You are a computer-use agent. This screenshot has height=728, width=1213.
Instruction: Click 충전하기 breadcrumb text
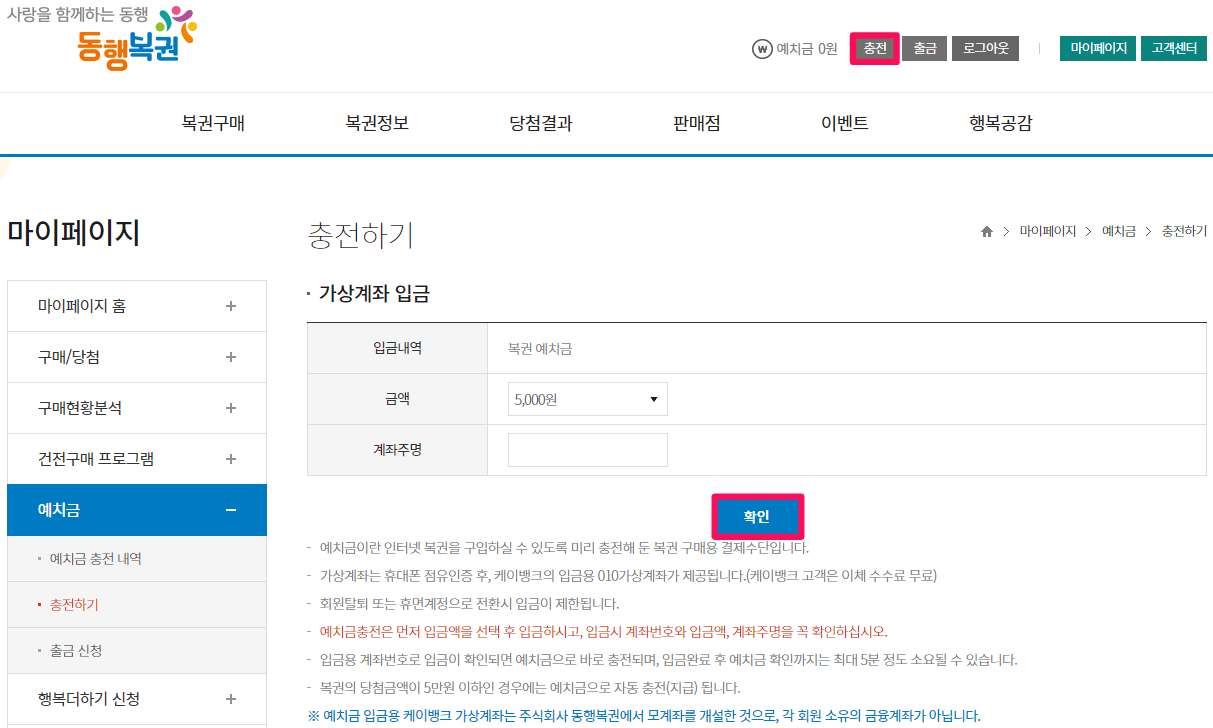(x=1184, y=231)
